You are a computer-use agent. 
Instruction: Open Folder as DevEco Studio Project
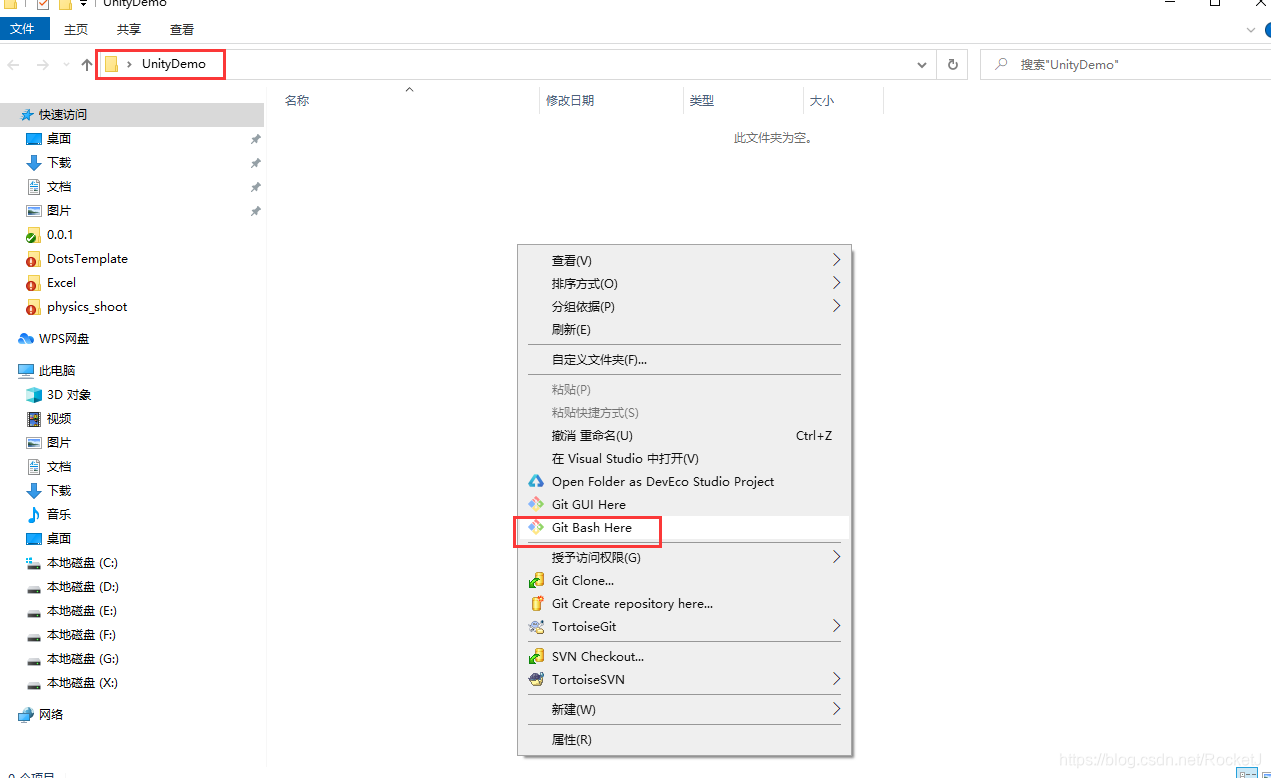663,481
